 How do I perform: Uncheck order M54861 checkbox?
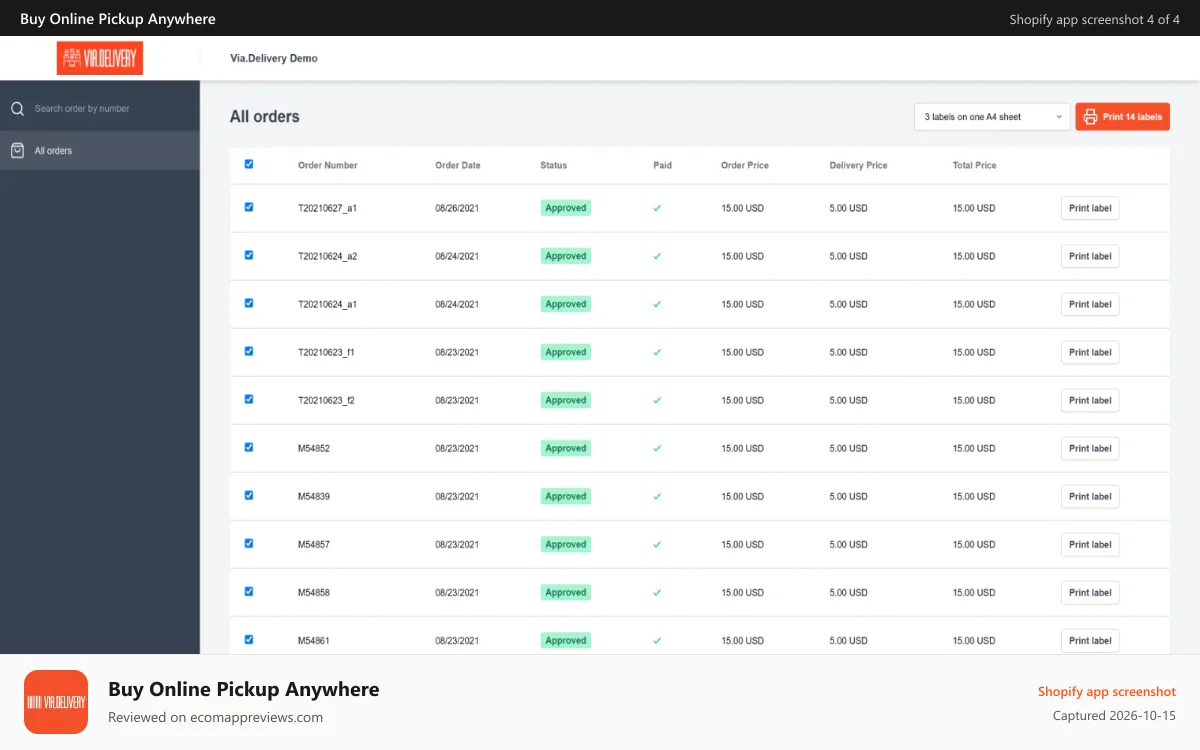pos(249,639)
